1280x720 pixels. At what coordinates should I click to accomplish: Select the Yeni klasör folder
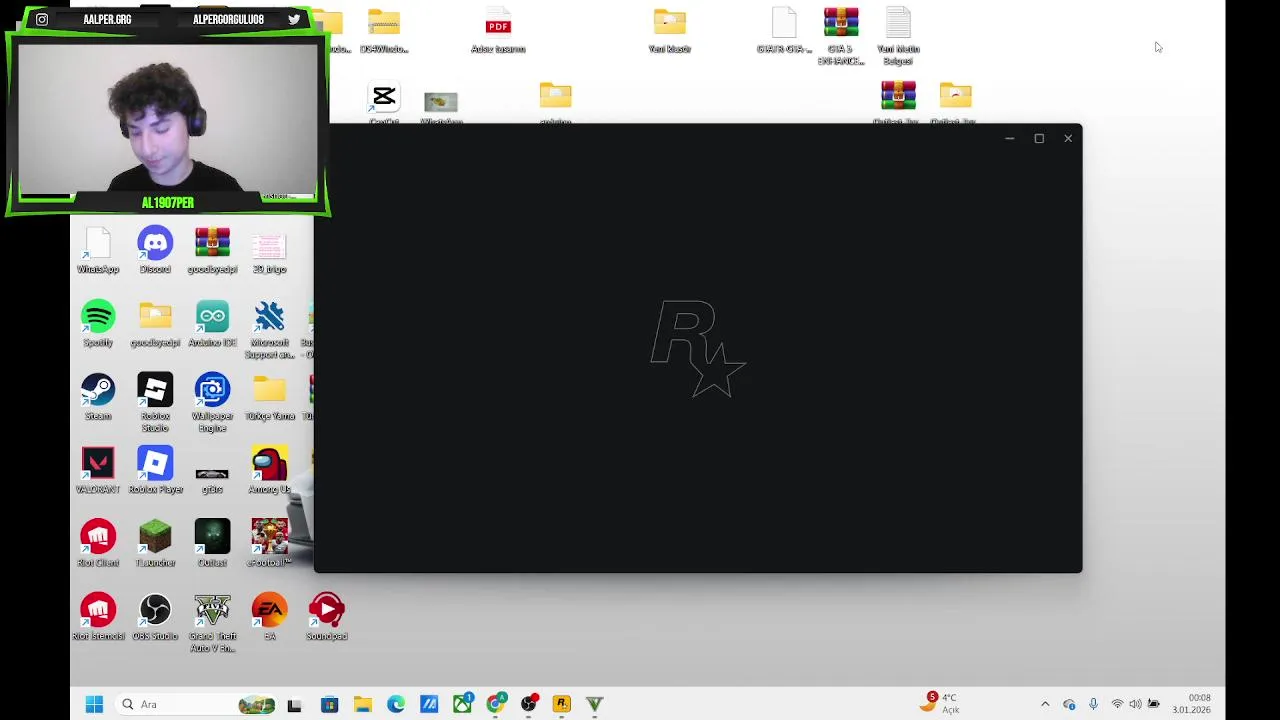pyautogui.click(x=670, y=30)
